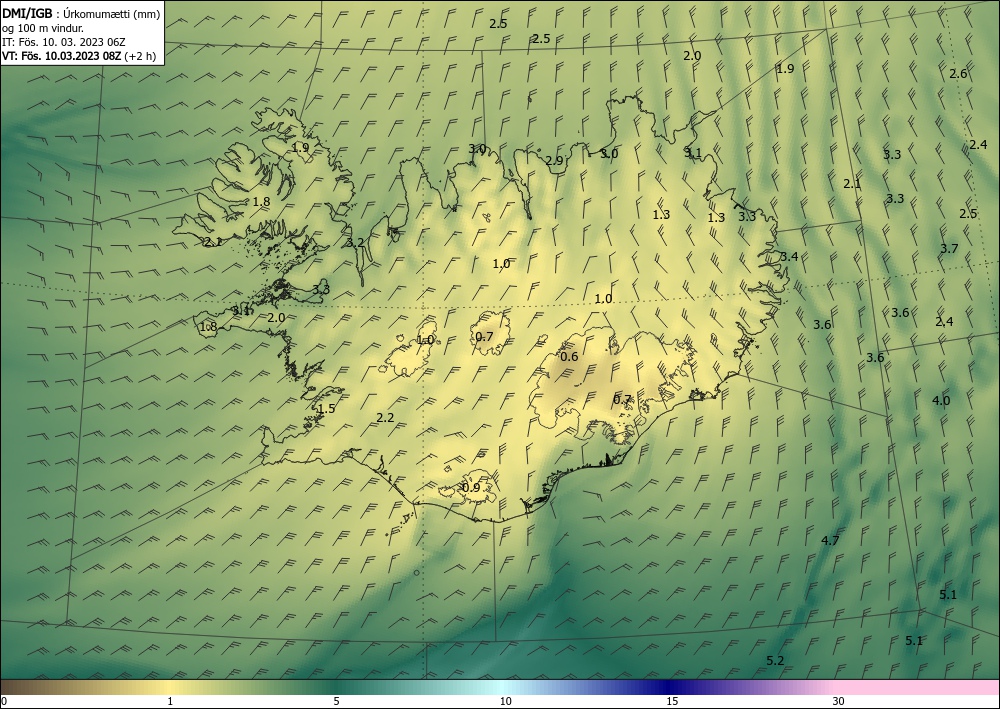Image resolution: width=1000 pixels, height=709 pixels.
Task: Select the 'VT: Fös. 10.03.2023 08Z (+2 h)' line
Action: pos(79,56)
